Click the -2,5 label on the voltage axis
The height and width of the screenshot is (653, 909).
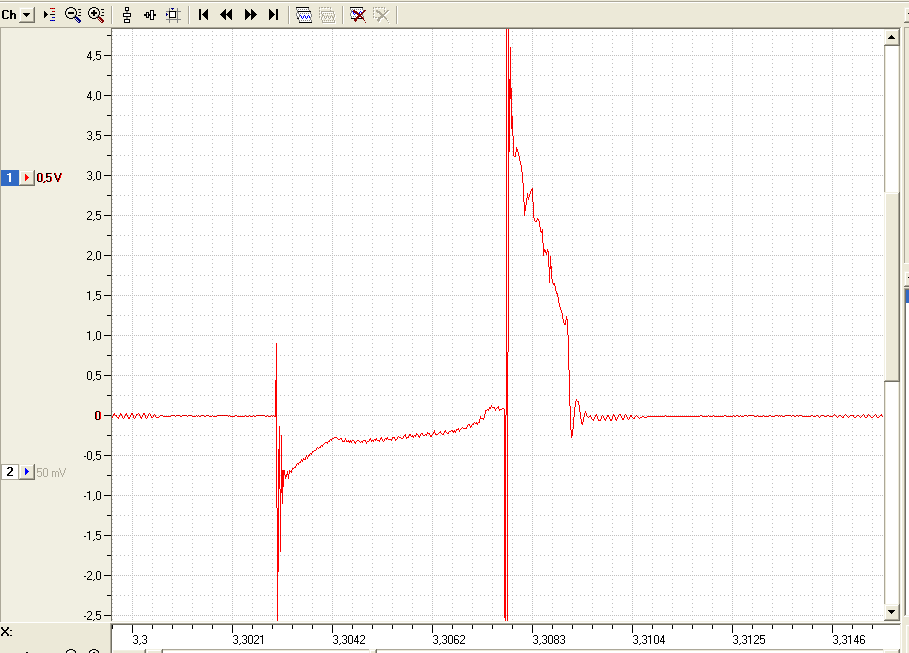(x=93, y=615)
